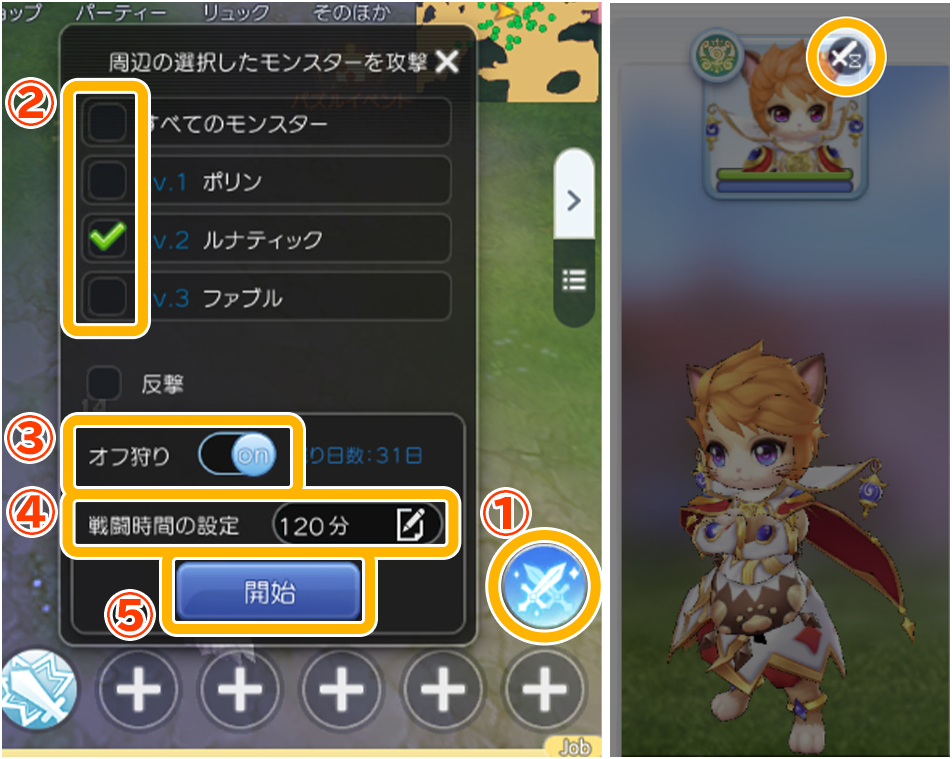Uncheck the ルナティック checkbox
Image resolution: width=952 pixels, height=759 pixels.
coord(107,239)
